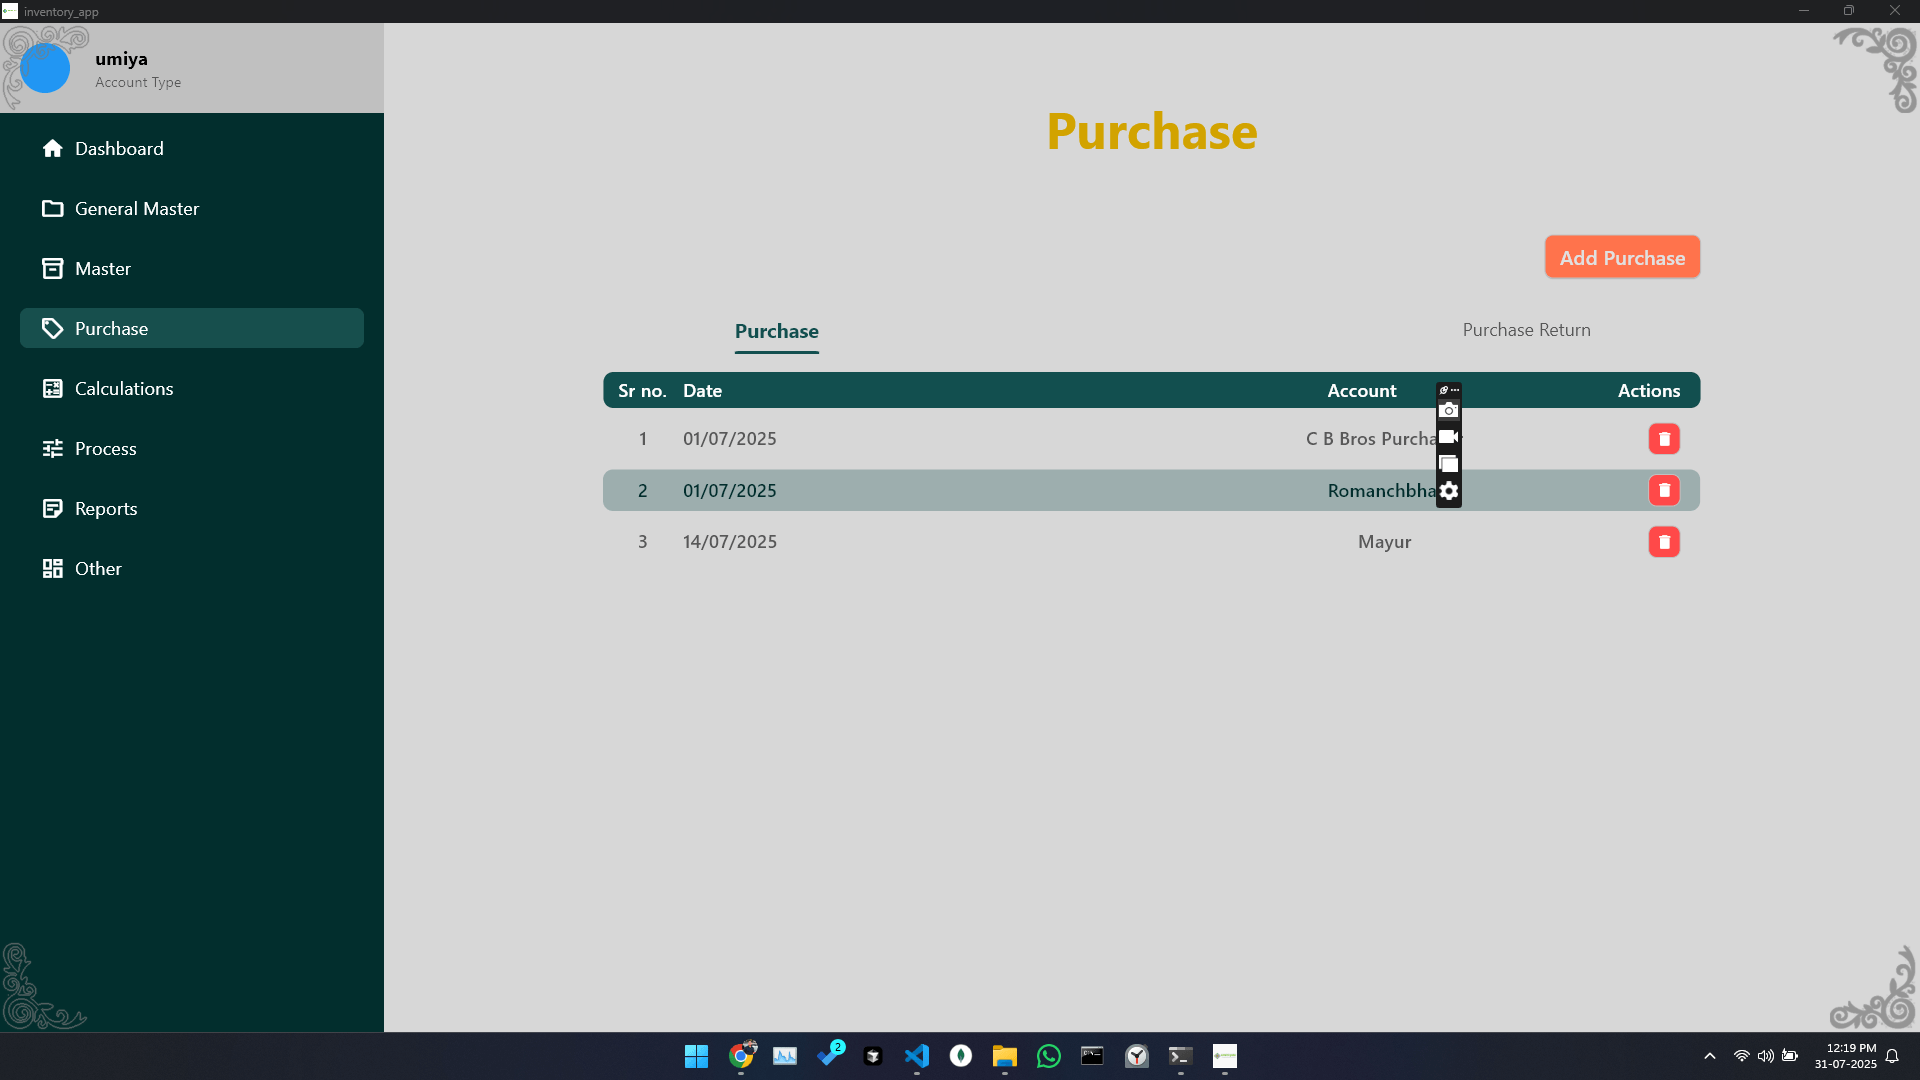Click show hidden icons chevron in system tray
Image resolution: width=1920 pixels, height=1080 pixels.
click(1708, 1056)
